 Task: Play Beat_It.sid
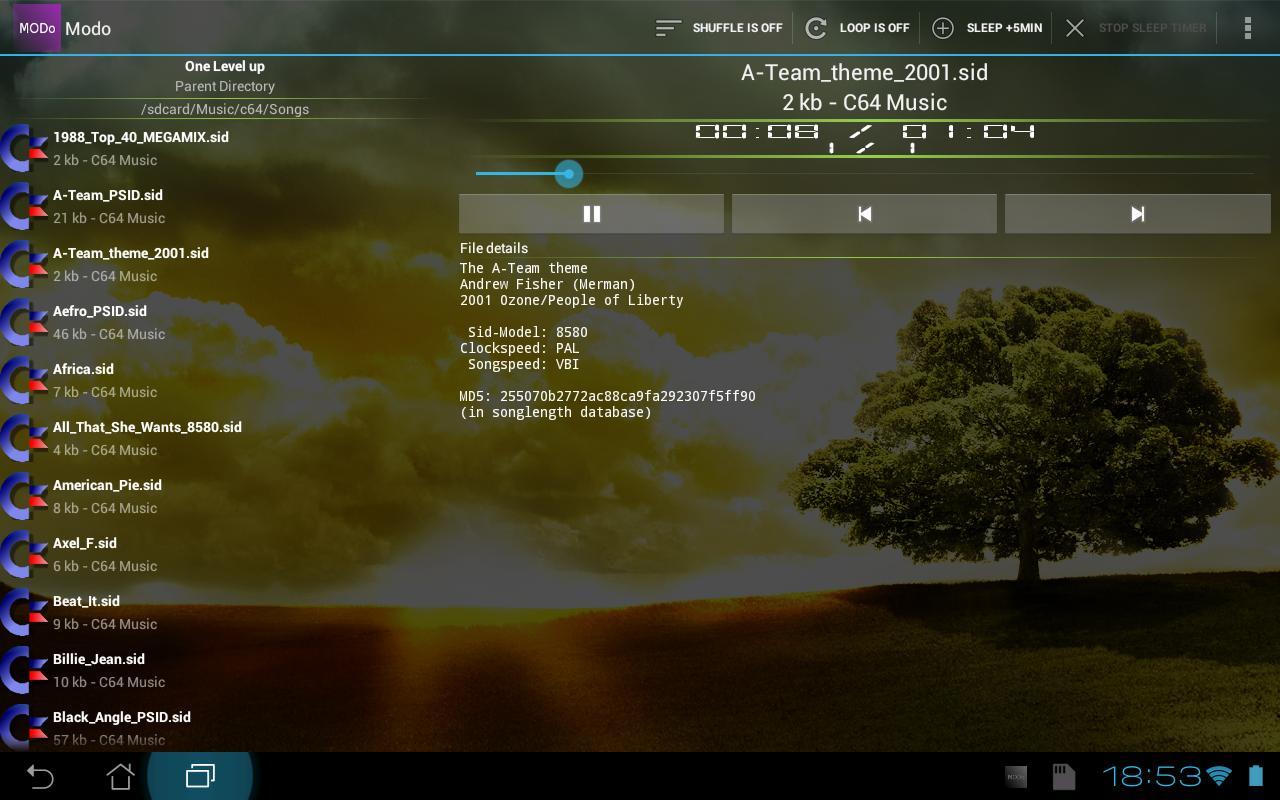(225, 612)
